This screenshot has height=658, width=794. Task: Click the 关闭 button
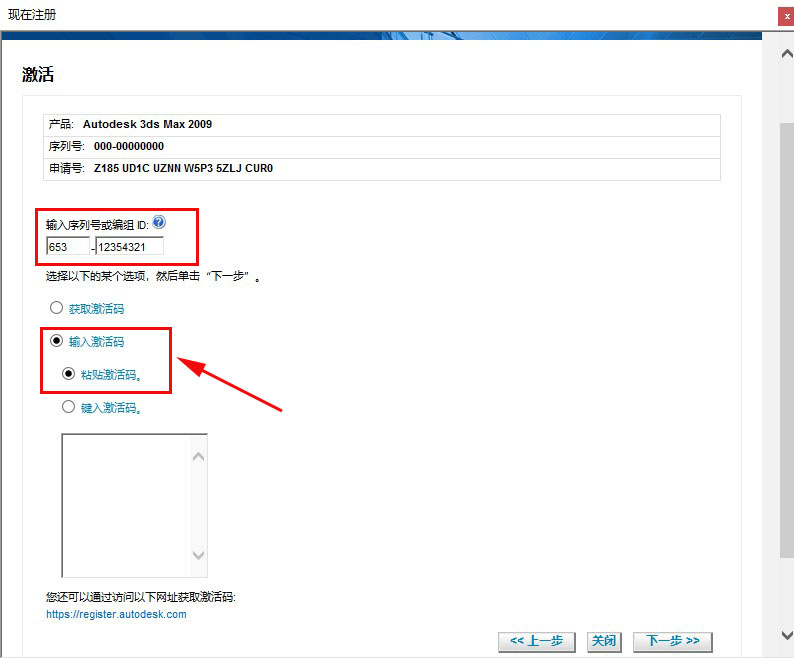(x=604, y=642)
